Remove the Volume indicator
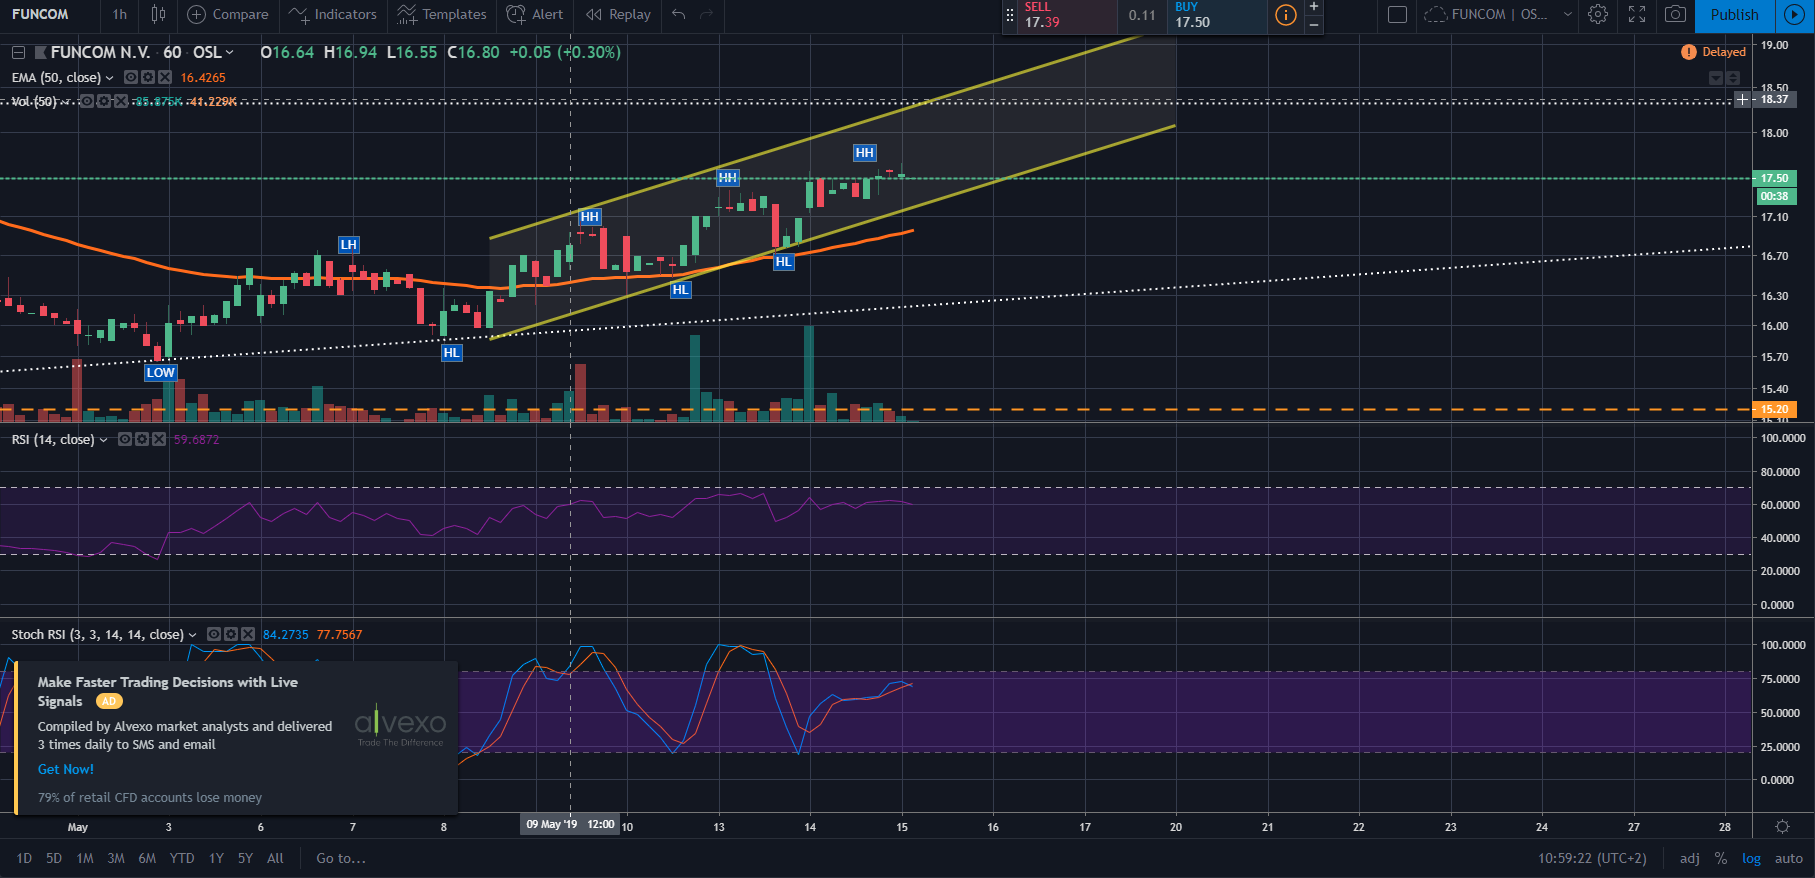 click(121, 101)
